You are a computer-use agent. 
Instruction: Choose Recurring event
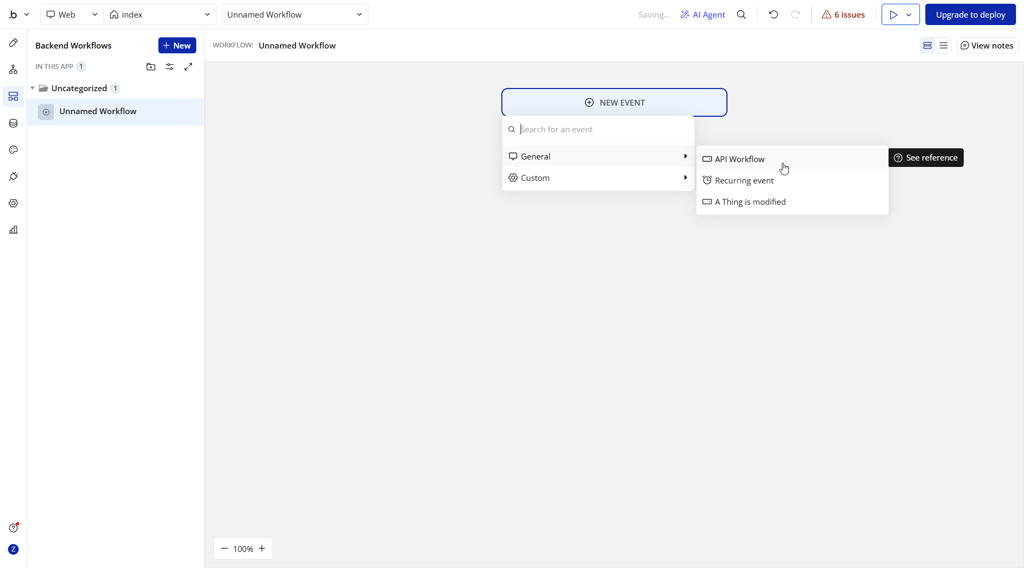pyautogui.click(x=792, y=180)
